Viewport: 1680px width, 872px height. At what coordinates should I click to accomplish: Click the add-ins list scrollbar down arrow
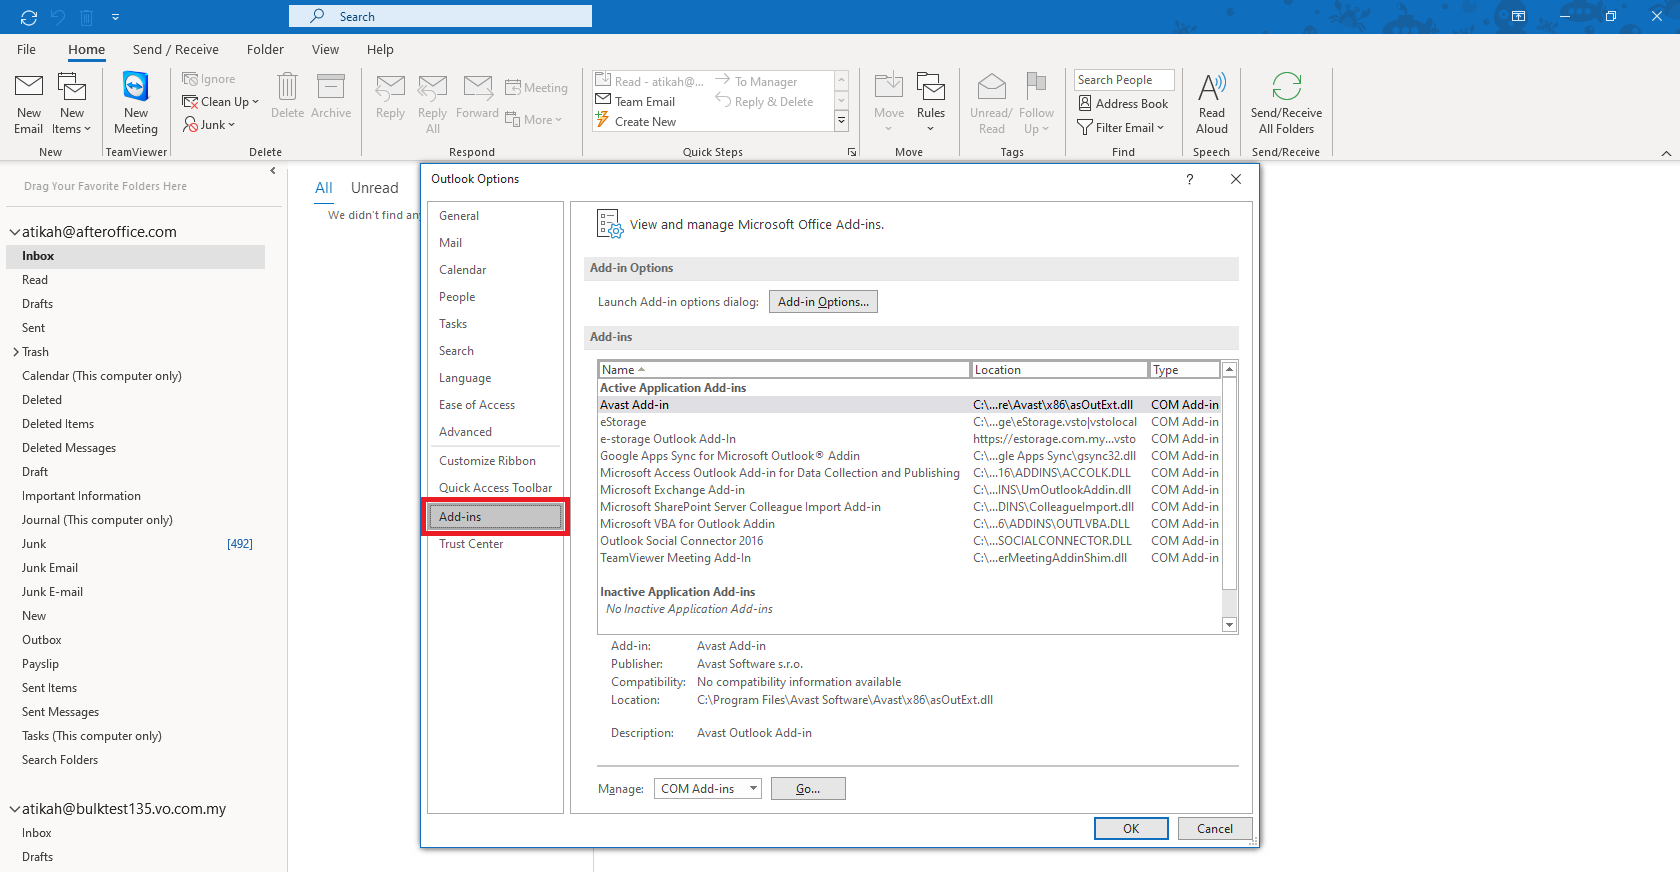pos(1230,625)
